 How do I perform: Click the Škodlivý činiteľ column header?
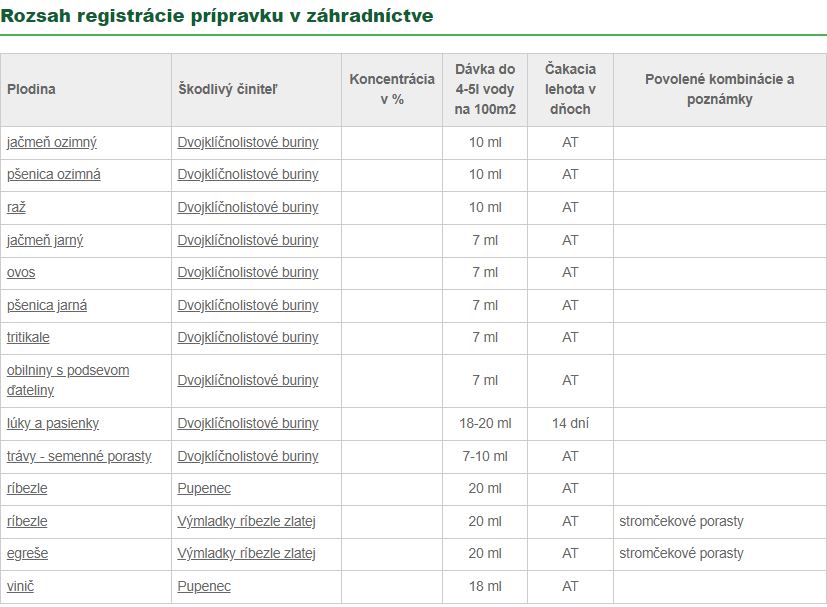(227, 89)
